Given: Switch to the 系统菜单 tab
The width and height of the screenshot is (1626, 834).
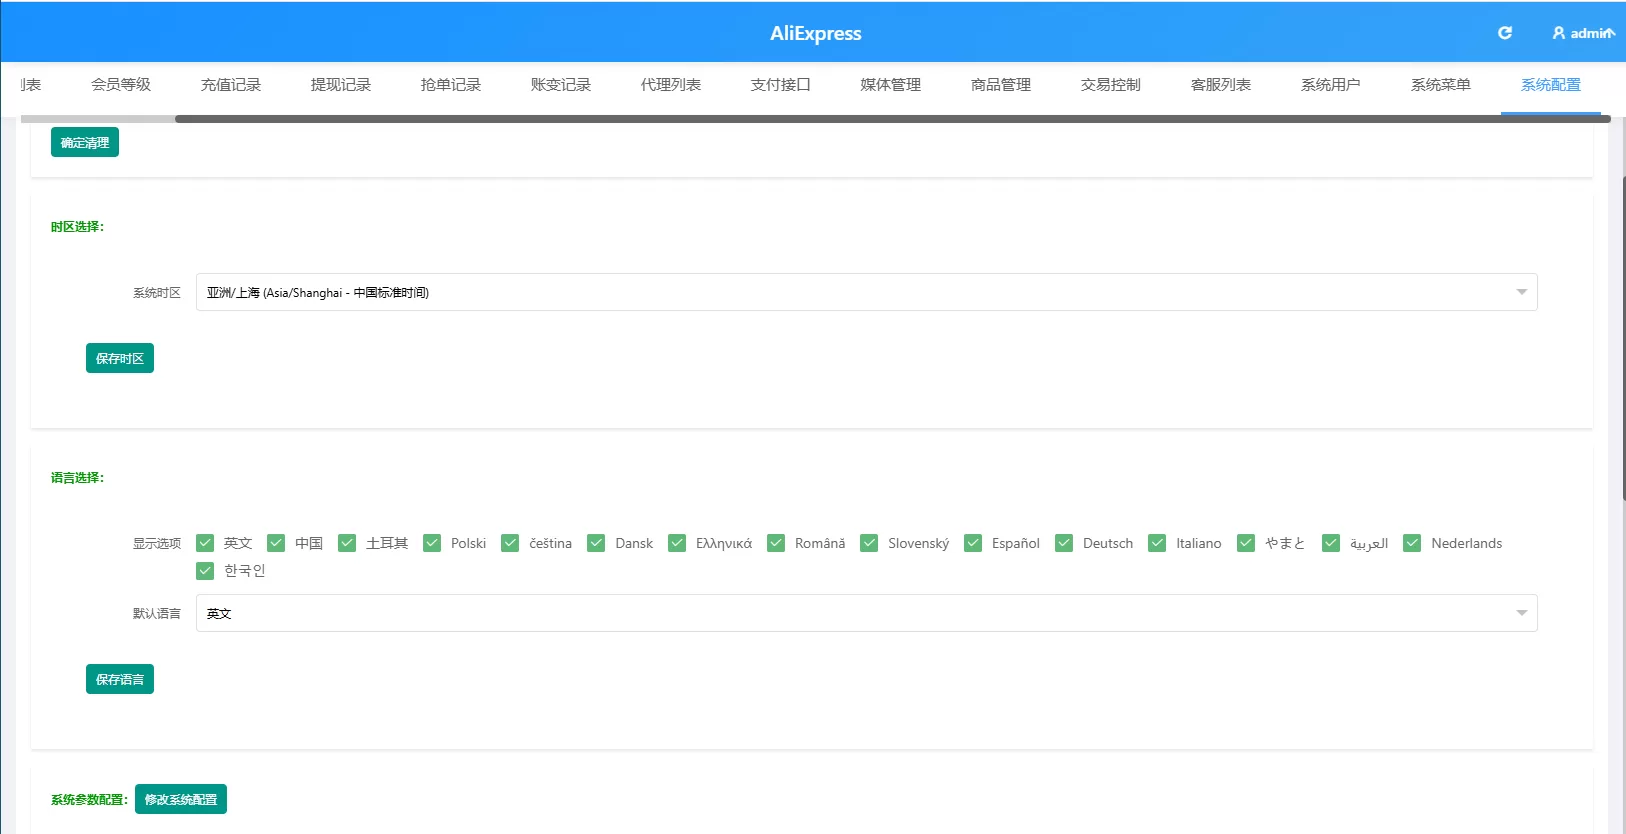Looking at the screenshot, I should 1441,85.
